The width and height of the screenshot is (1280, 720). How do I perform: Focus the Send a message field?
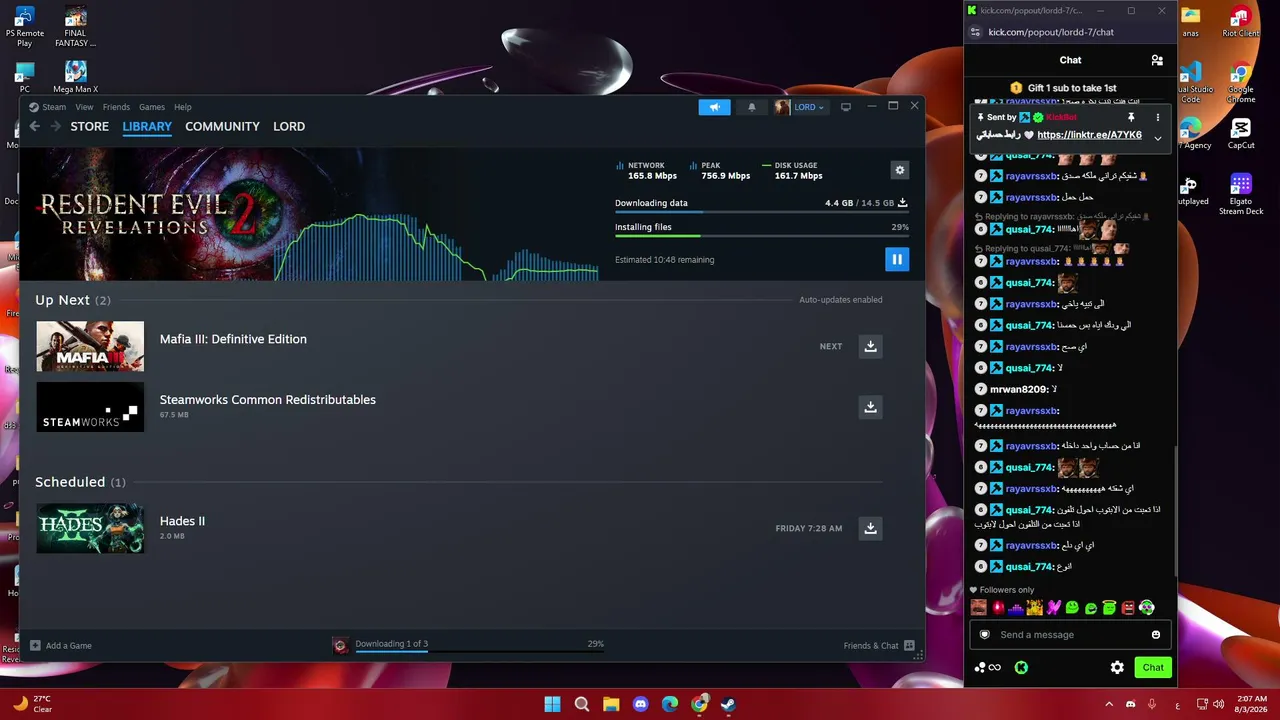[x=1070, y=635]
